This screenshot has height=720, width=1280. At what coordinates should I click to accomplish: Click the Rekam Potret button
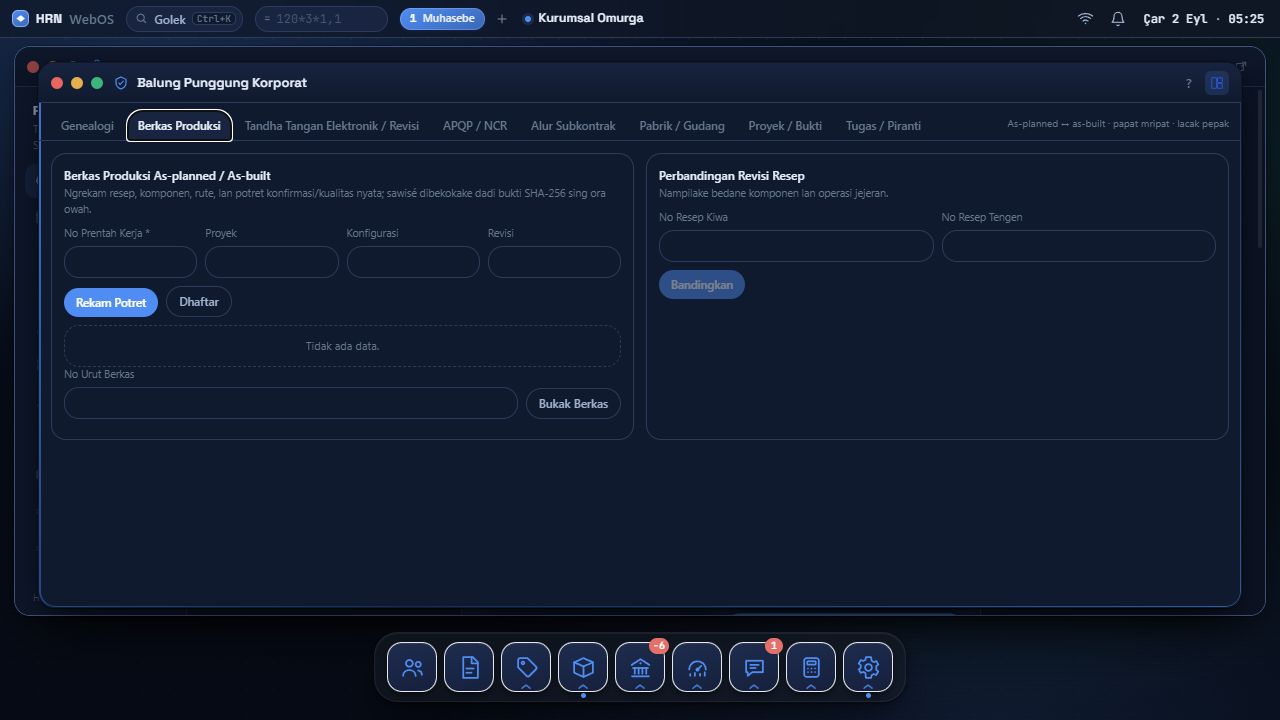111,302
